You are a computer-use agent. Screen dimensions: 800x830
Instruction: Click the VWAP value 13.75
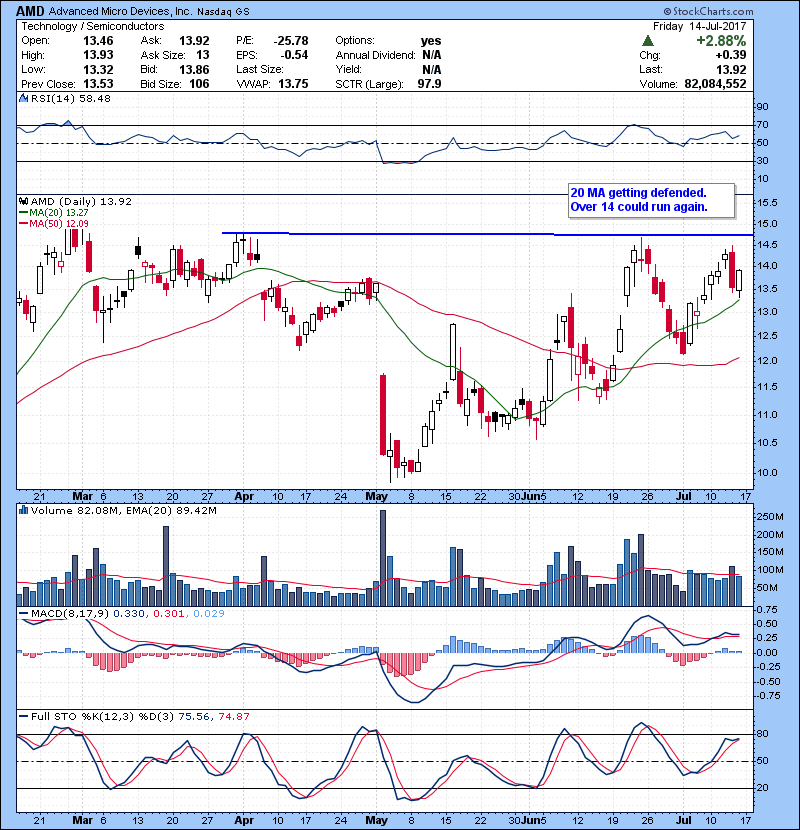293,84
